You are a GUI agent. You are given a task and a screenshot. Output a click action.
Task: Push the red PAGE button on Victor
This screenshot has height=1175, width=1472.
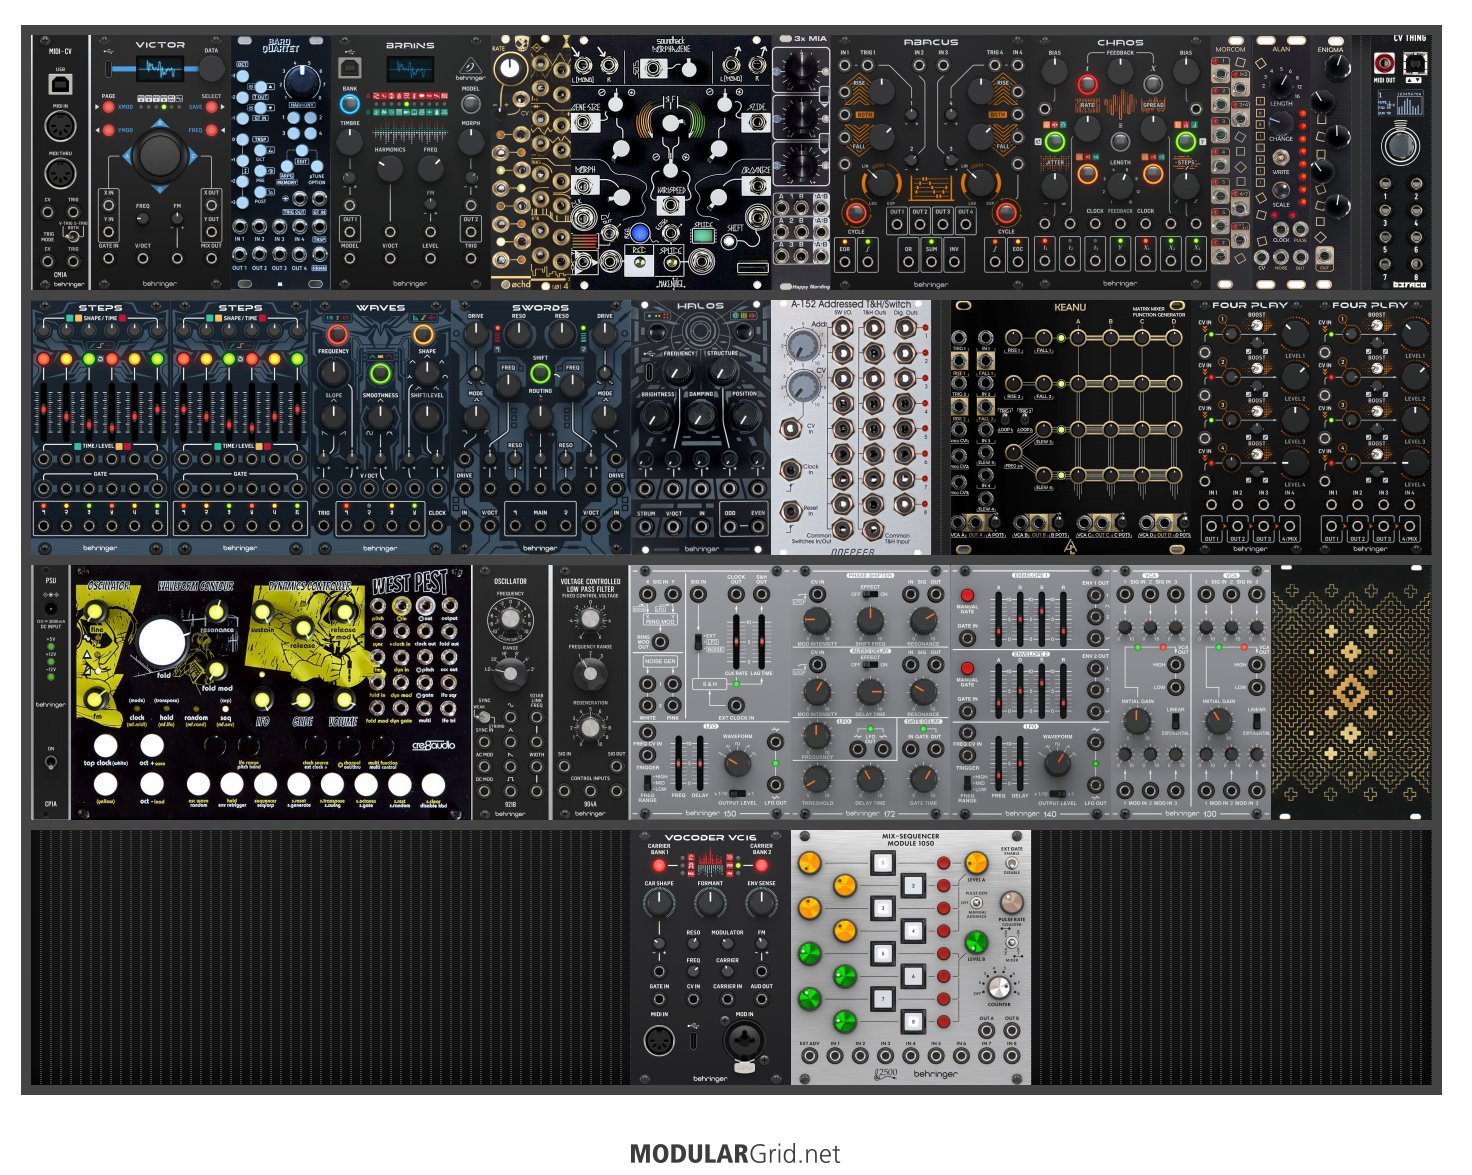(109, 106)
